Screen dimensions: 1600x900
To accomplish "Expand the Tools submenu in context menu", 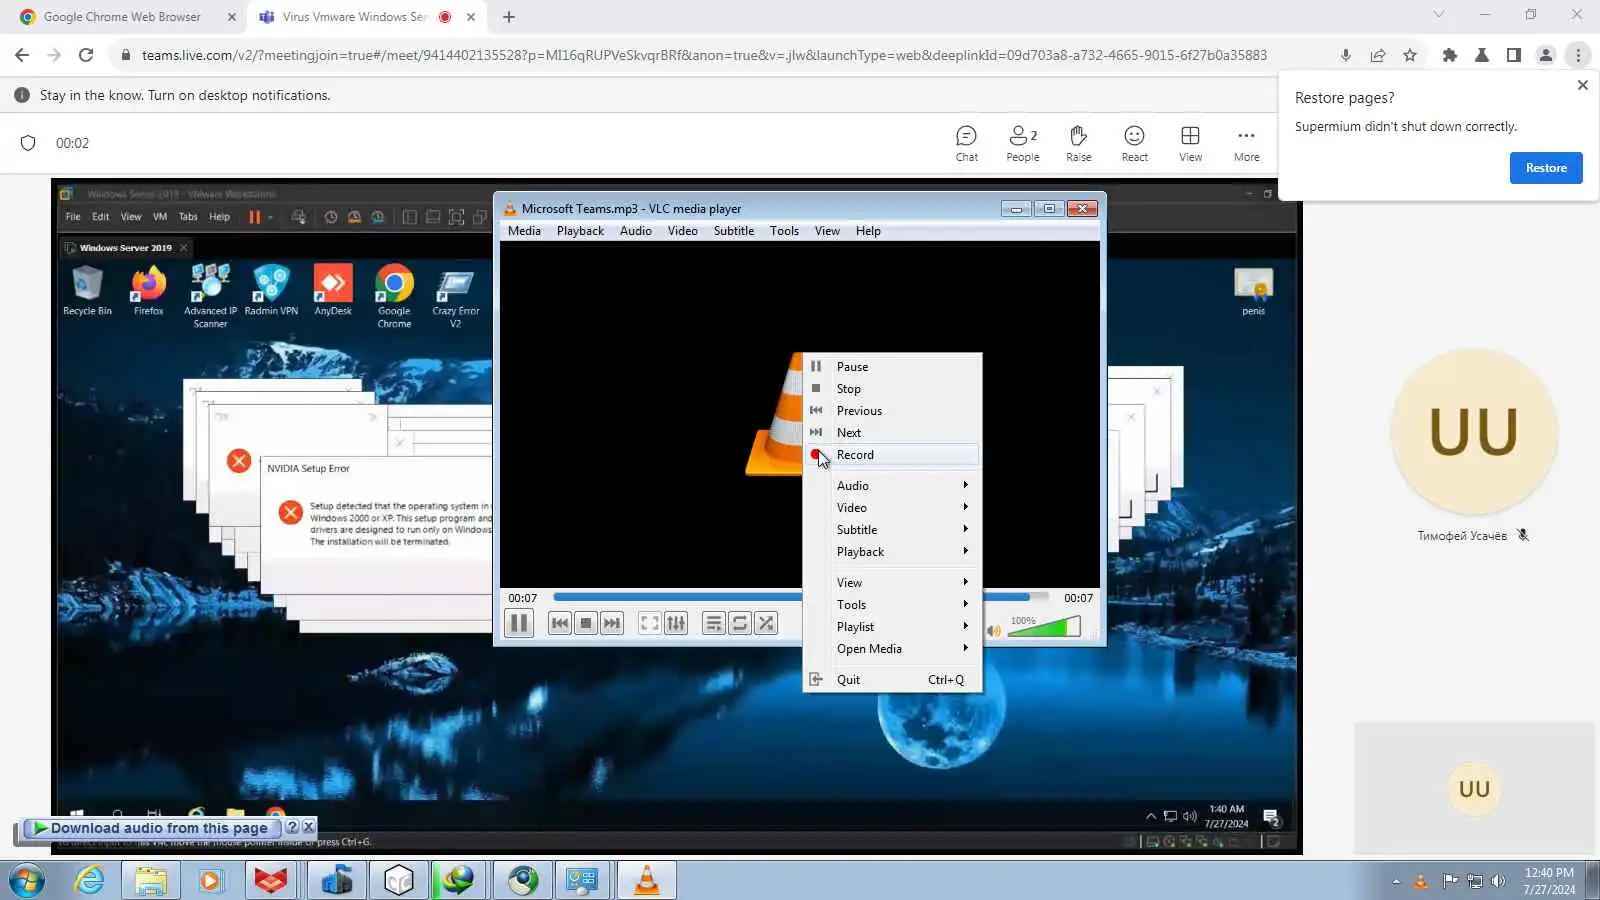I will (893, 605).
